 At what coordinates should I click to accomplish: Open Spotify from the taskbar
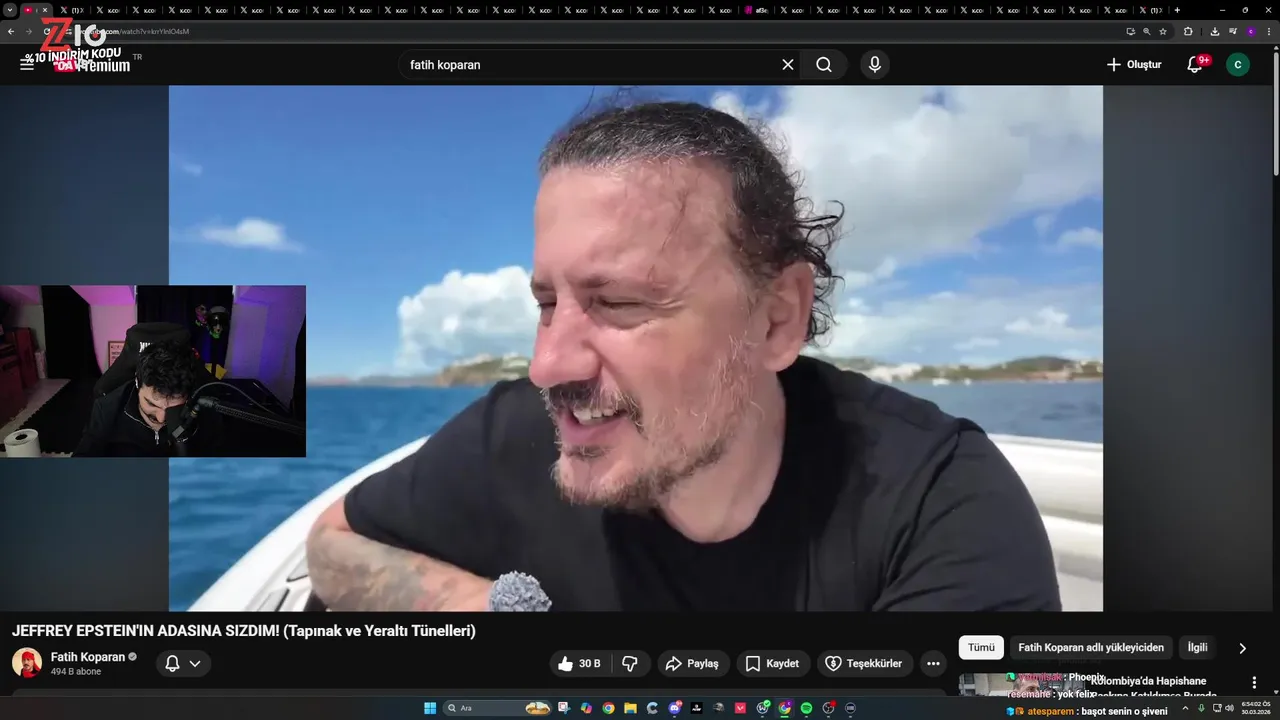807,708
